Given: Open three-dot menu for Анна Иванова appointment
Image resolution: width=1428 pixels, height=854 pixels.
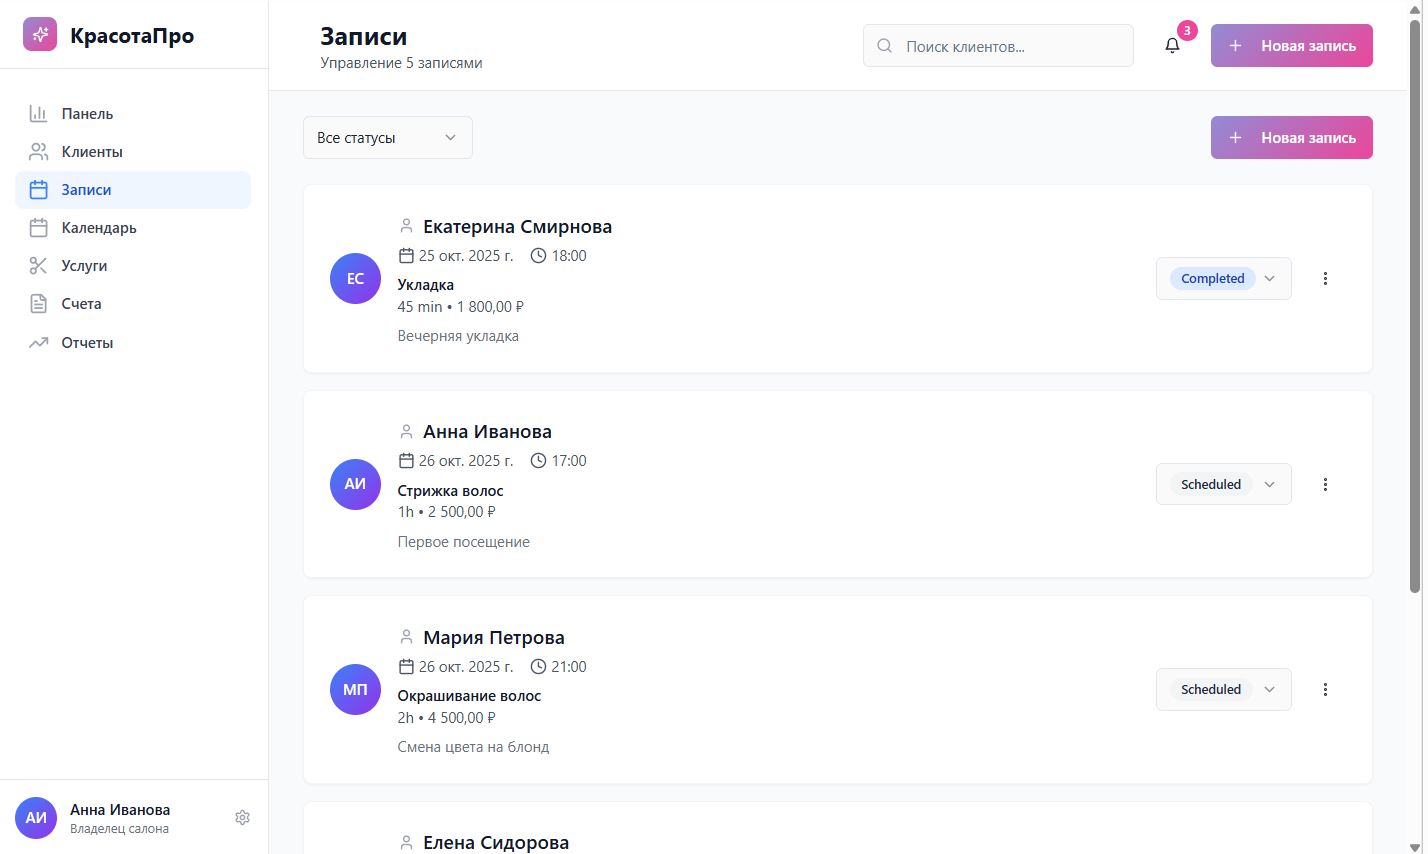Looking at the screenshot, I should (x=1325, y=484).
